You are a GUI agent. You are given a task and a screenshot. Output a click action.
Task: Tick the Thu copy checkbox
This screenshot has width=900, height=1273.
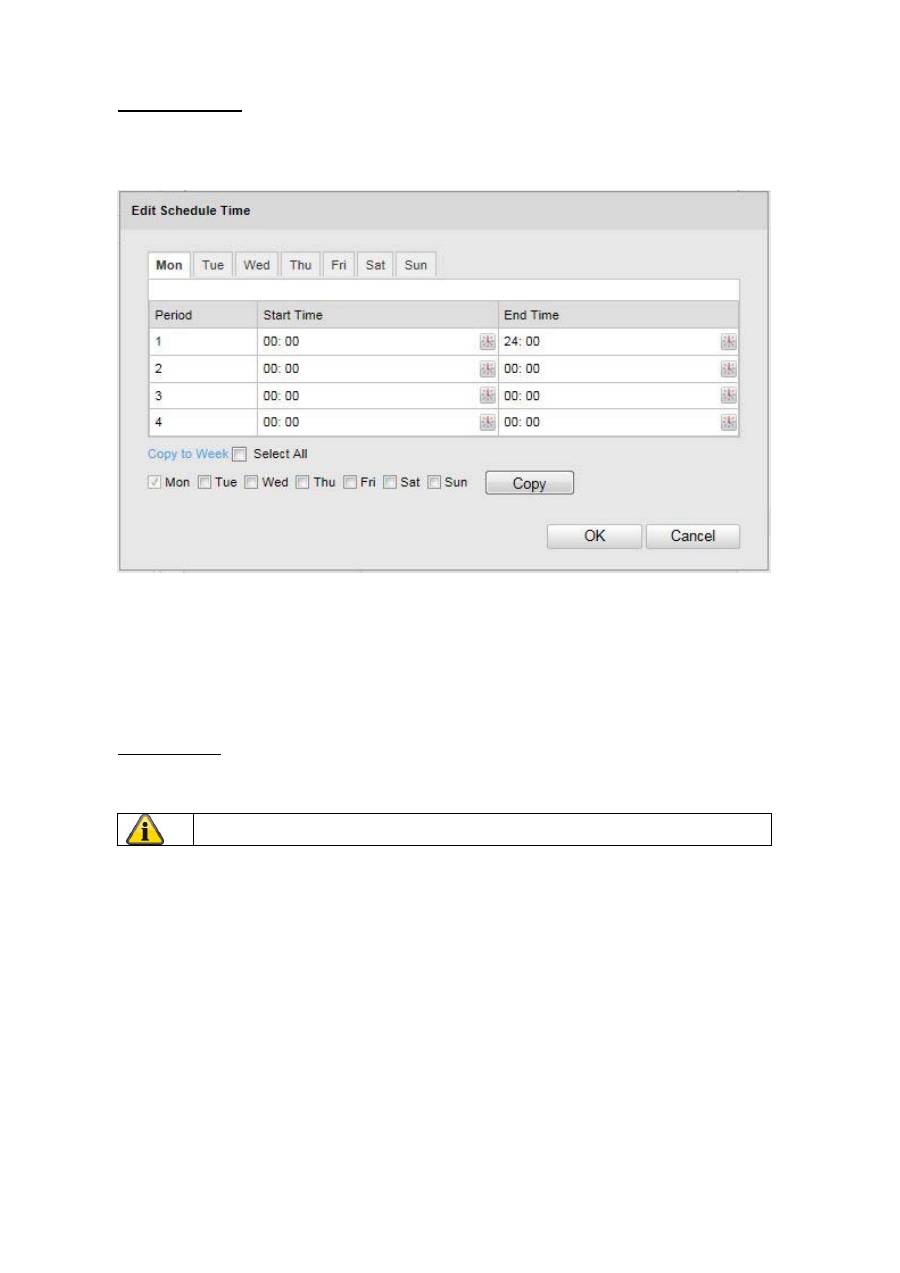pos(302,482)
